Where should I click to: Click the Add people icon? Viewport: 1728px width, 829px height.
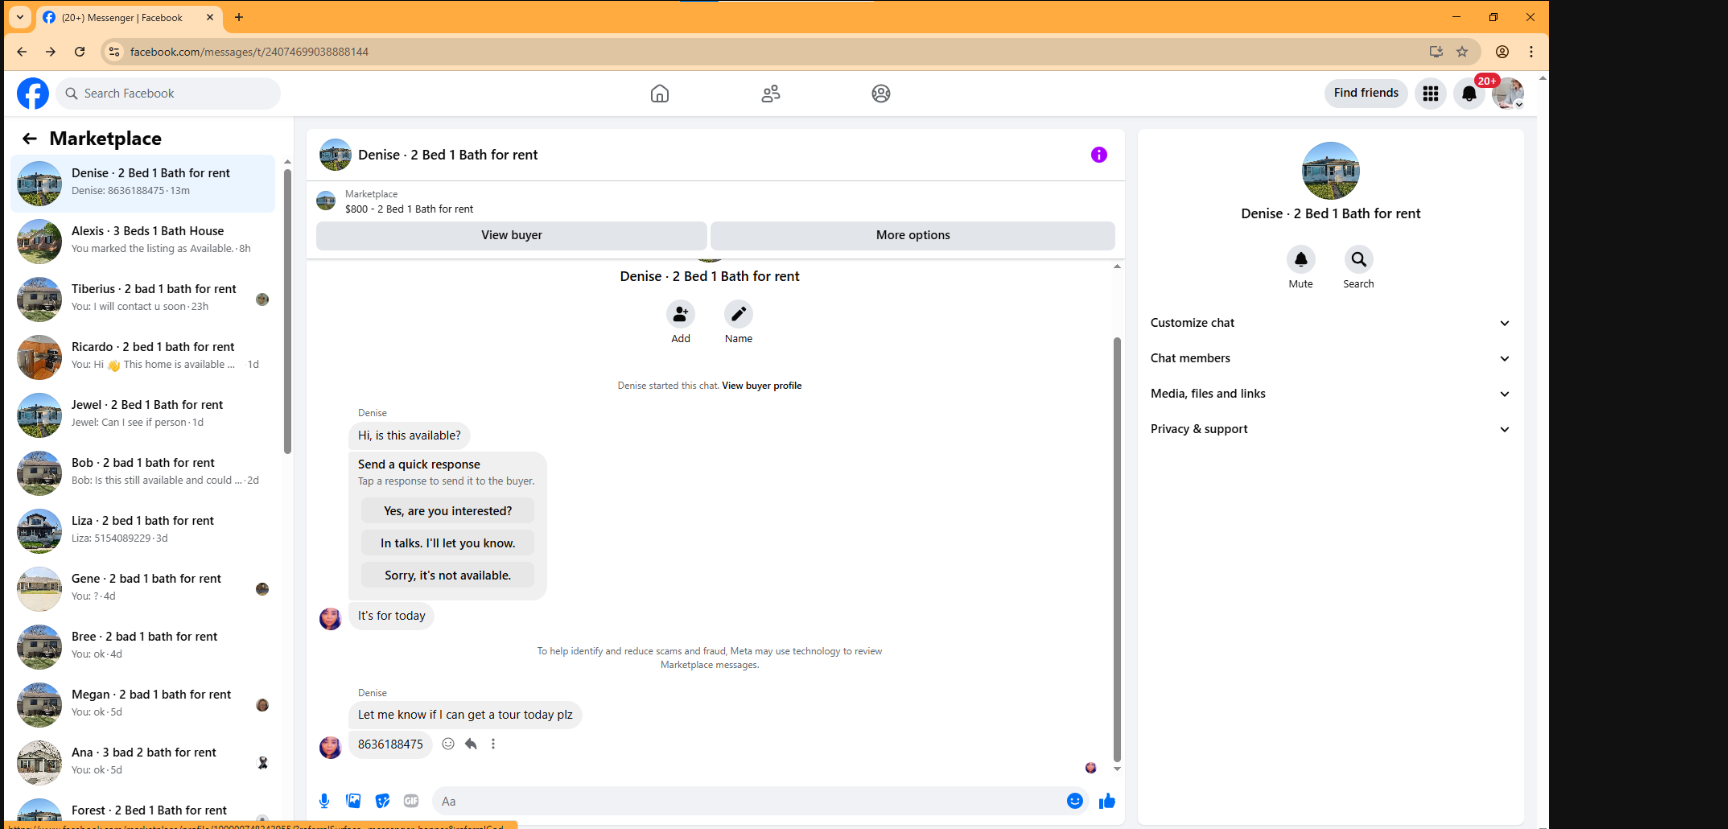point(681,314)
